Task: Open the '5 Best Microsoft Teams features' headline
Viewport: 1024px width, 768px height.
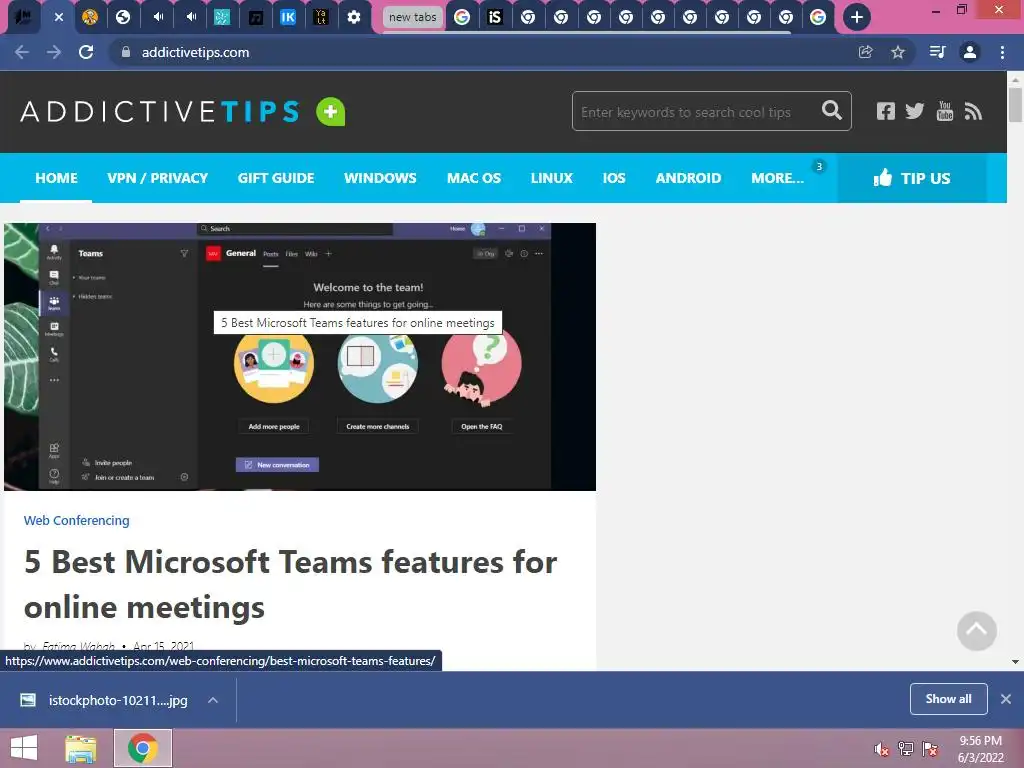Action: tap(291, 584)
